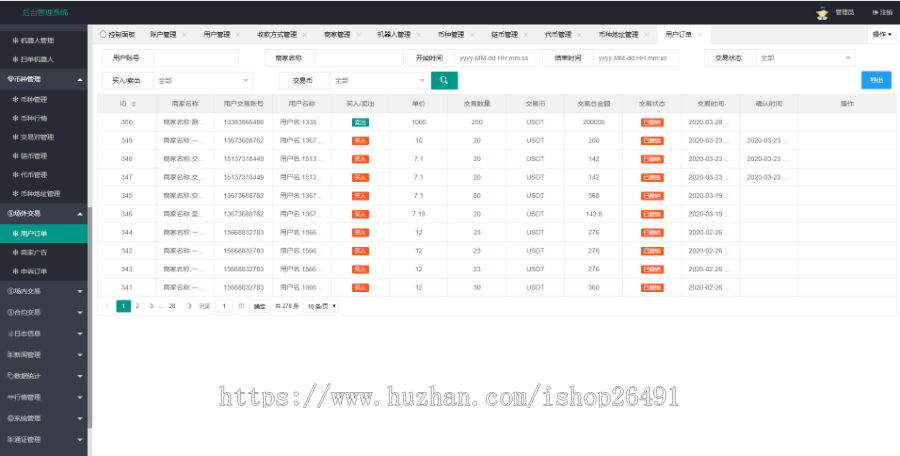Switch to the 商家管理 tab
The height and width of the screenshot is (456, 900).
coord(337,35)
